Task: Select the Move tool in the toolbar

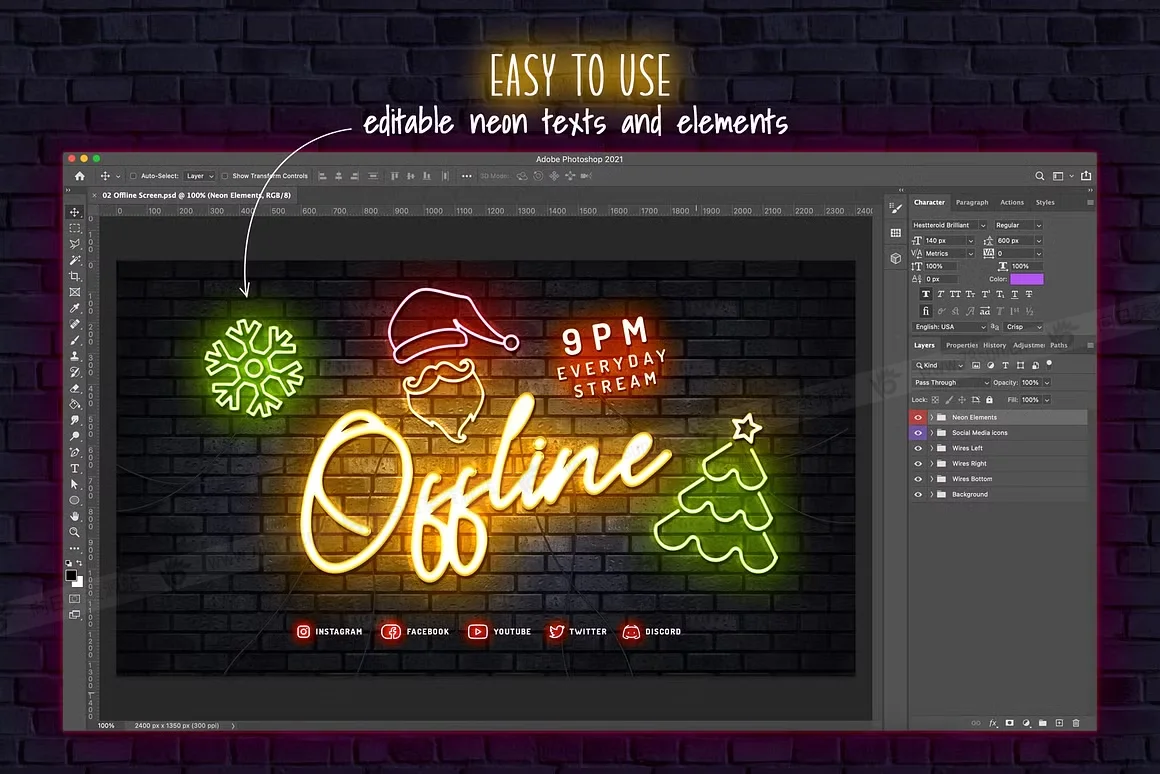Action: (x=75, y=212)
